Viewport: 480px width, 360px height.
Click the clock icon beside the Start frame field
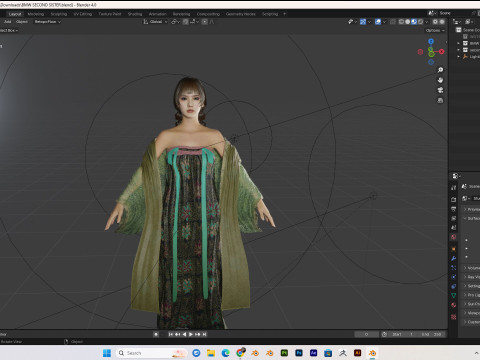tap(384, 334)
